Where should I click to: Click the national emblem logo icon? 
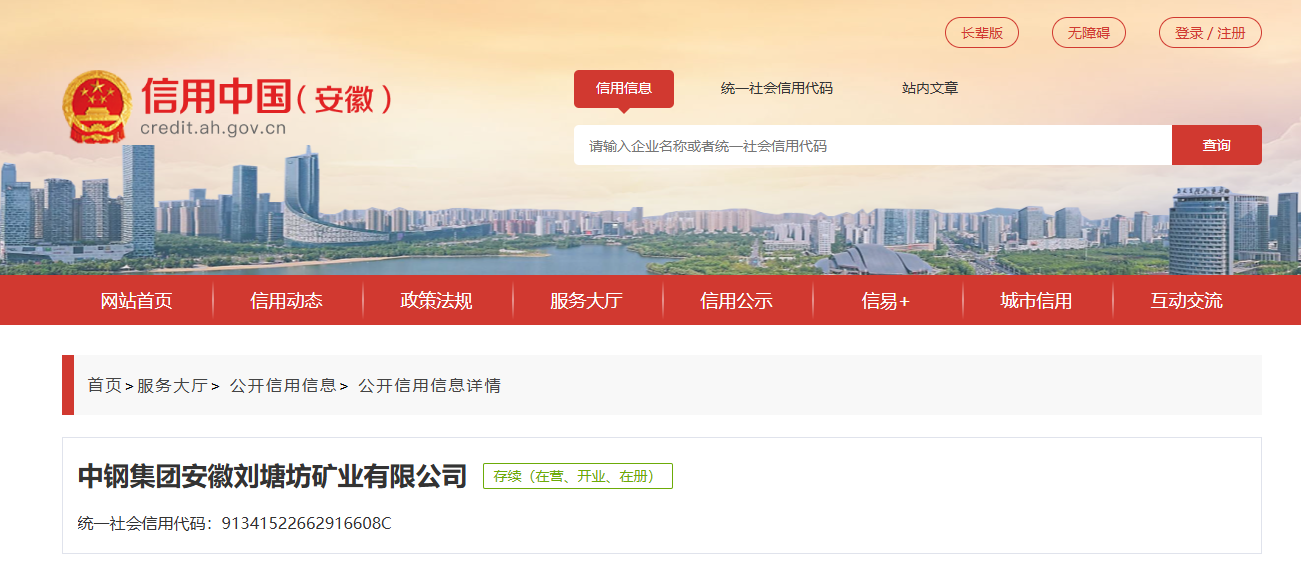pyautogui.click(x=97, y=107)
